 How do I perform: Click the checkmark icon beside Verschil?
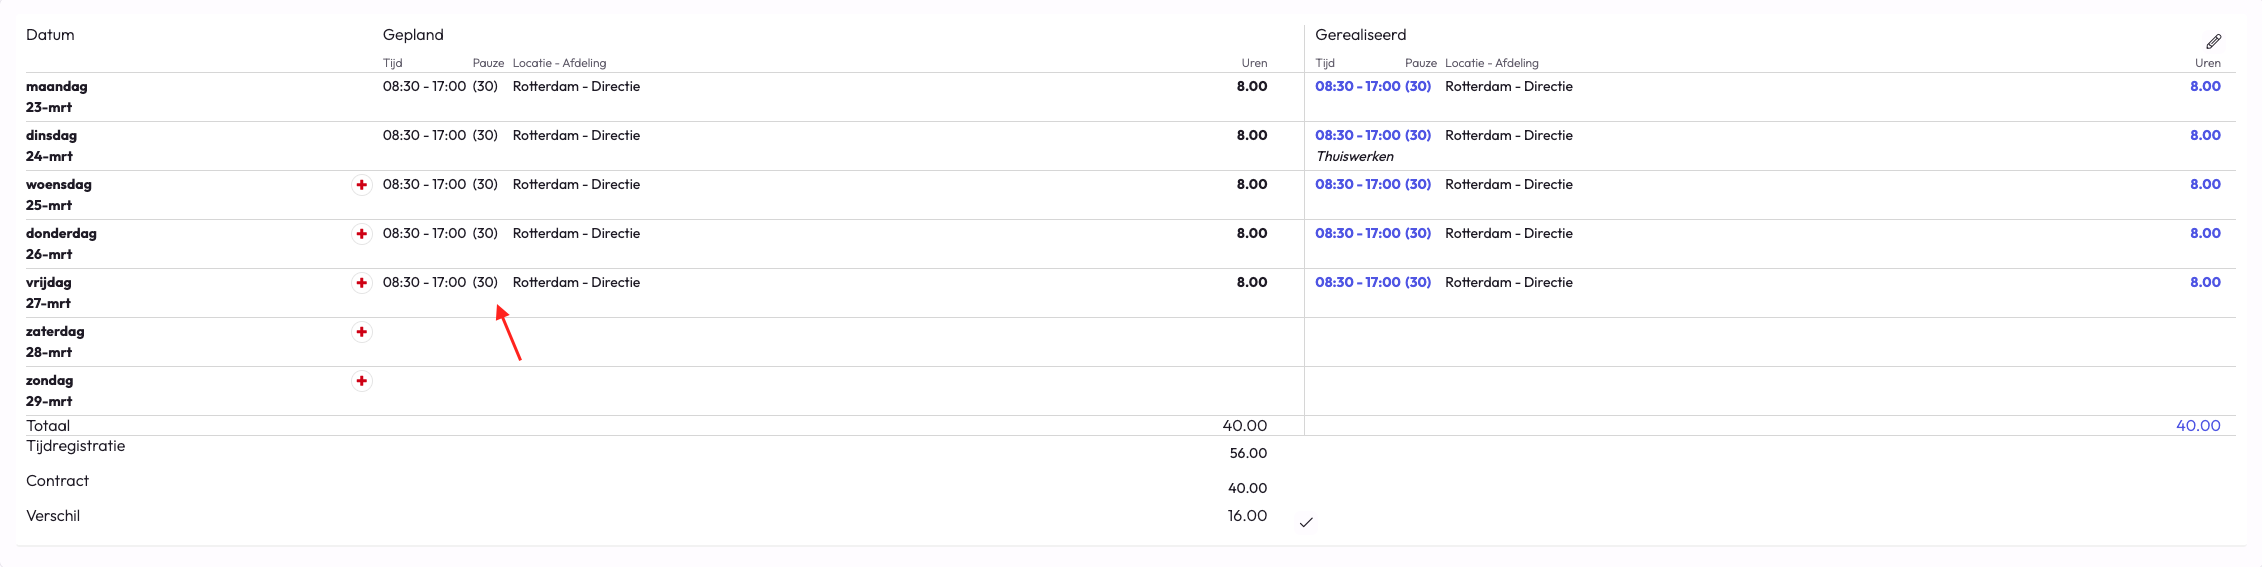[x=1306, y=522]
